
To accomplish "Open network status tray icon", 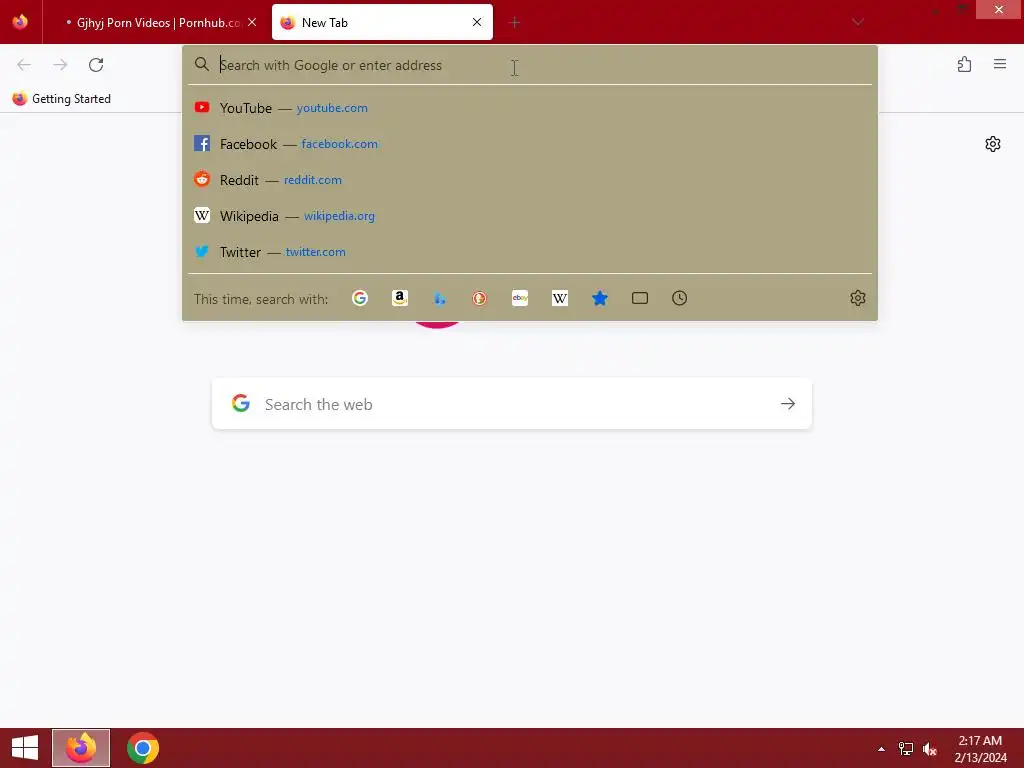I will click(x=906, y=748).
